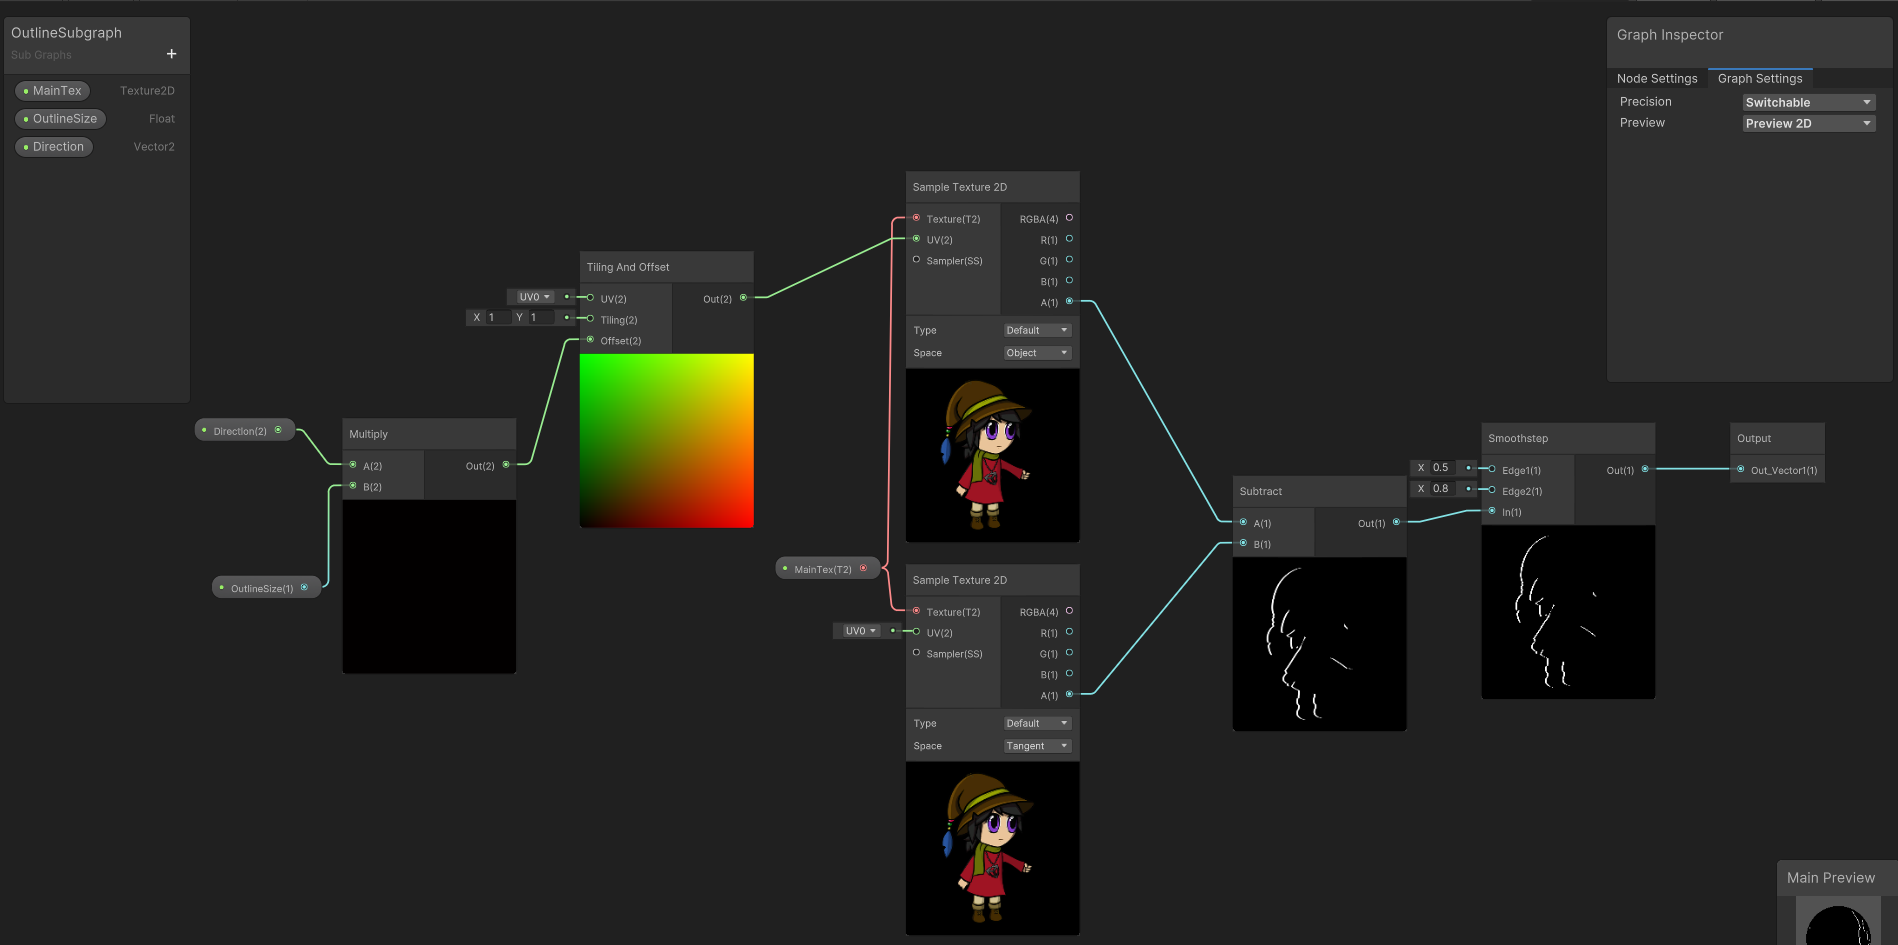Open the Space dropdown set to Tangent
This screenshot has width=1898, height=945.
point(1036,745)
